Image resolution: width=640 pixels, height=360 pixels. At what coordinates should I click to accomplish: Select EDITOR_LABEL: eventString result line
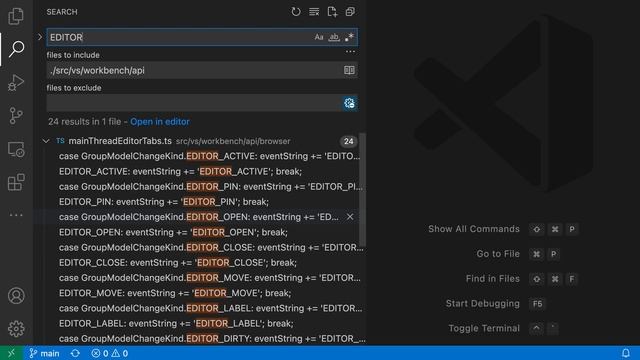point(176,323)
